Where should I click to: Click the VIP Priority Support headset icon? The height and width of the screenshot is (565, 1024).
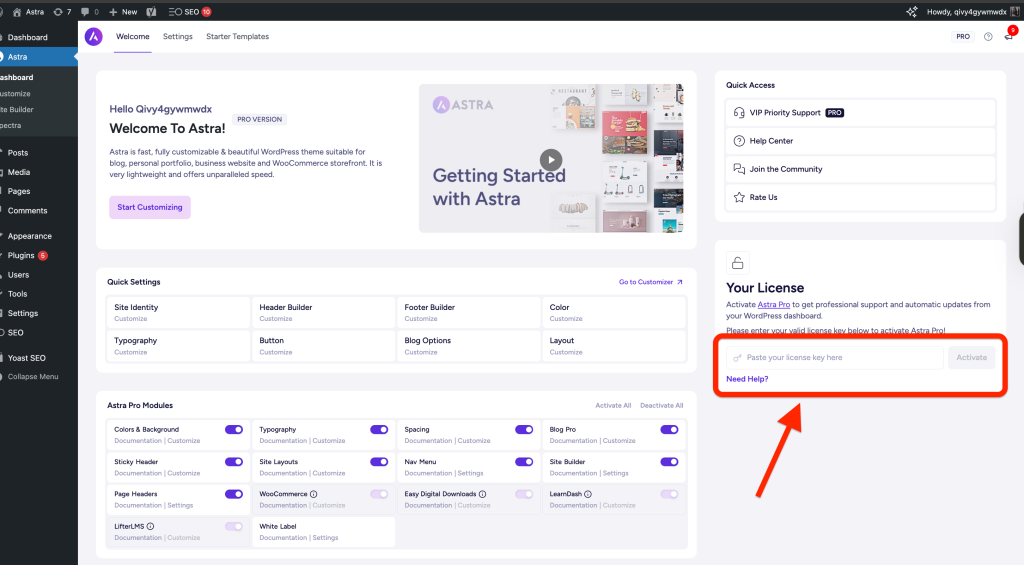(739, 113)
